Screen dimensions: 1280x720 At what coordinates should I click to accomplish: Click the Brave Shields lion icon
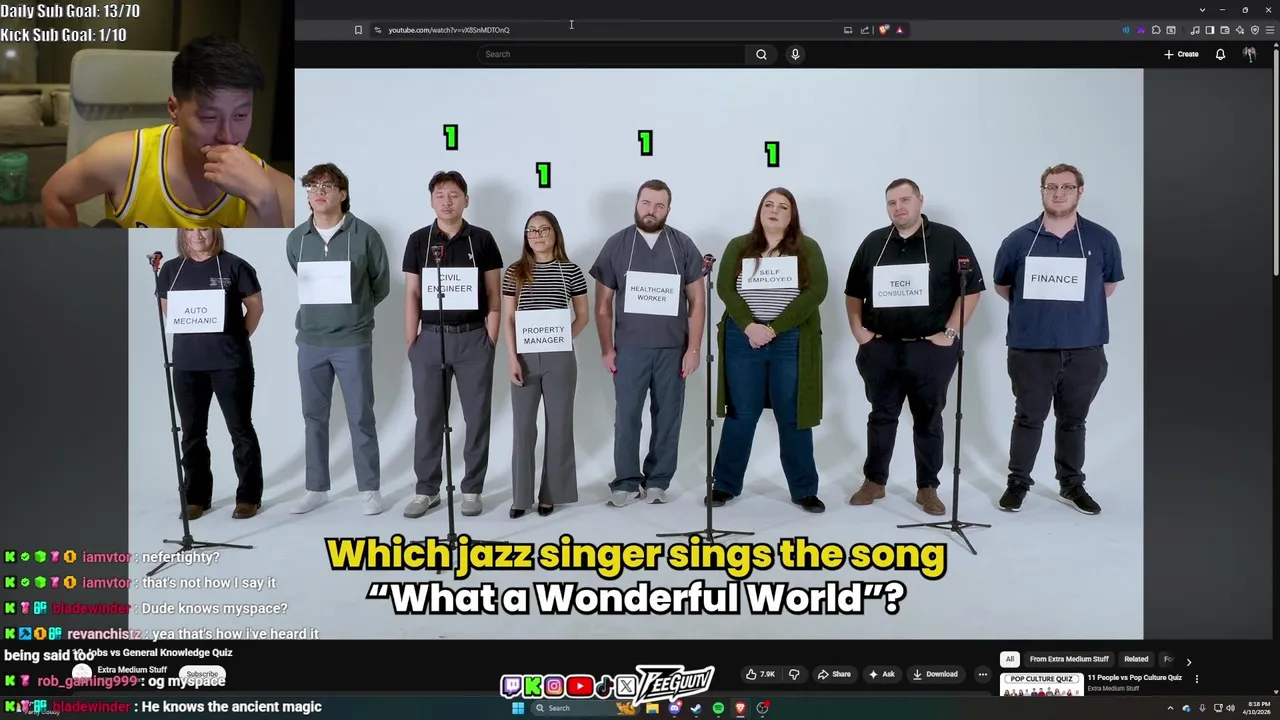point(884,30)
